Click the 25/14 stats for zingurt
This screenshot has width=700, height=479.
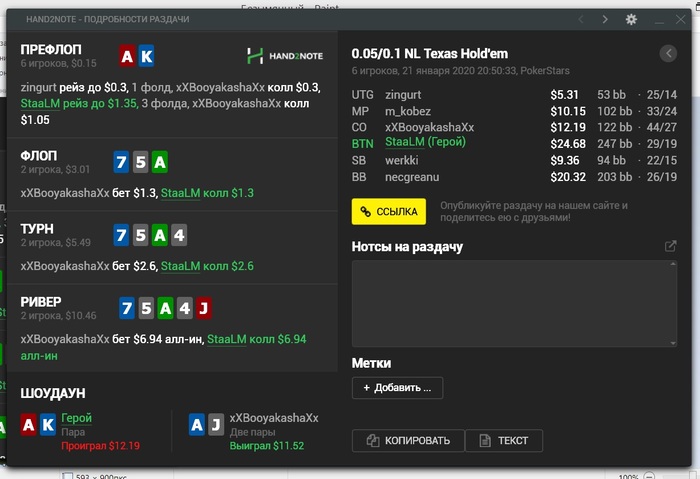(662, 95)
